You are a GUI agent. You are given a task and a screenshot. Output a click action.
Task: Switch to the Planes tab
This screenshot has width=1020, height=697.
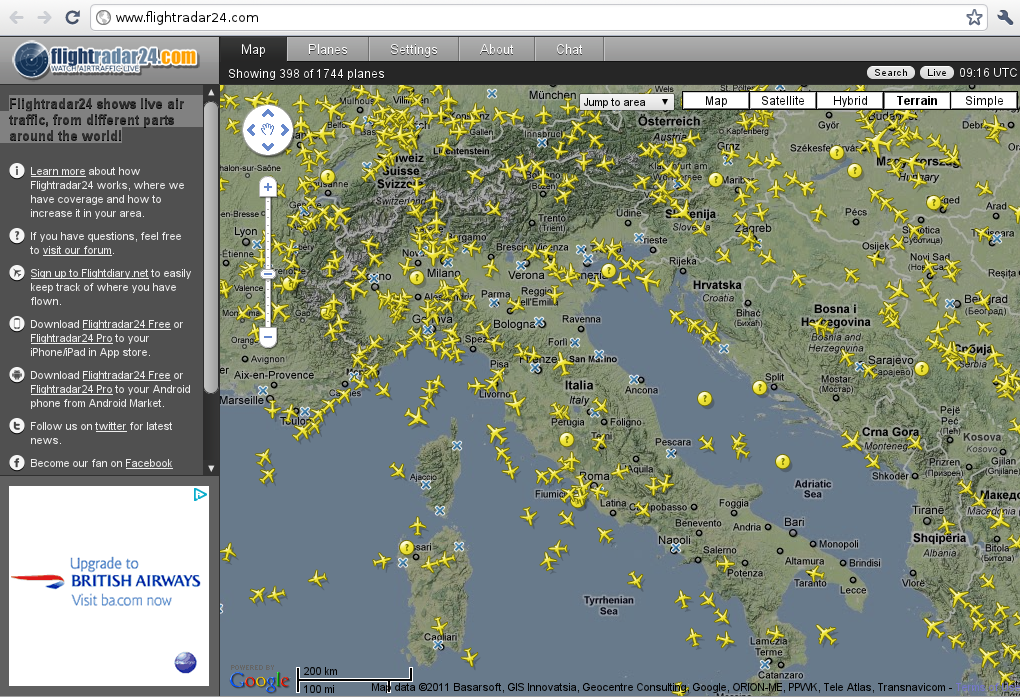point(327,48)
